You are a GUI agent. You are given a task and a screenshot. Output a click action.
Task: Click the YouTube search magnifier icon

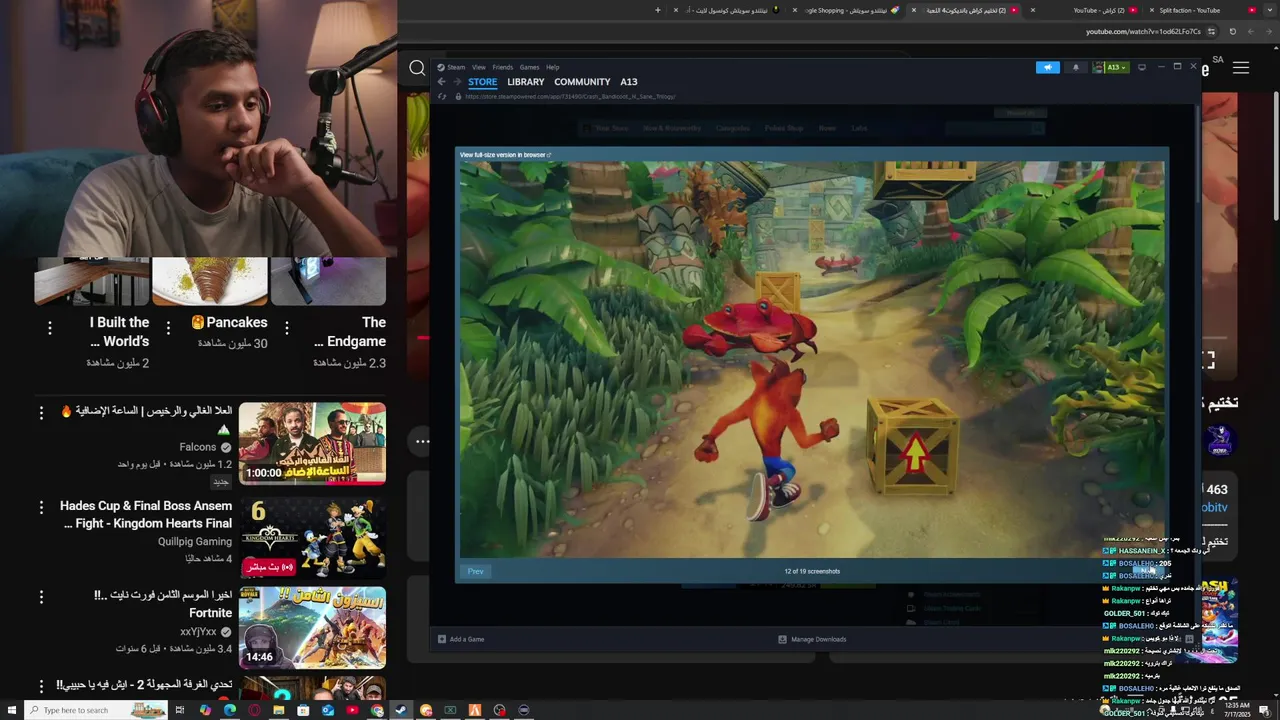(417, 68)
